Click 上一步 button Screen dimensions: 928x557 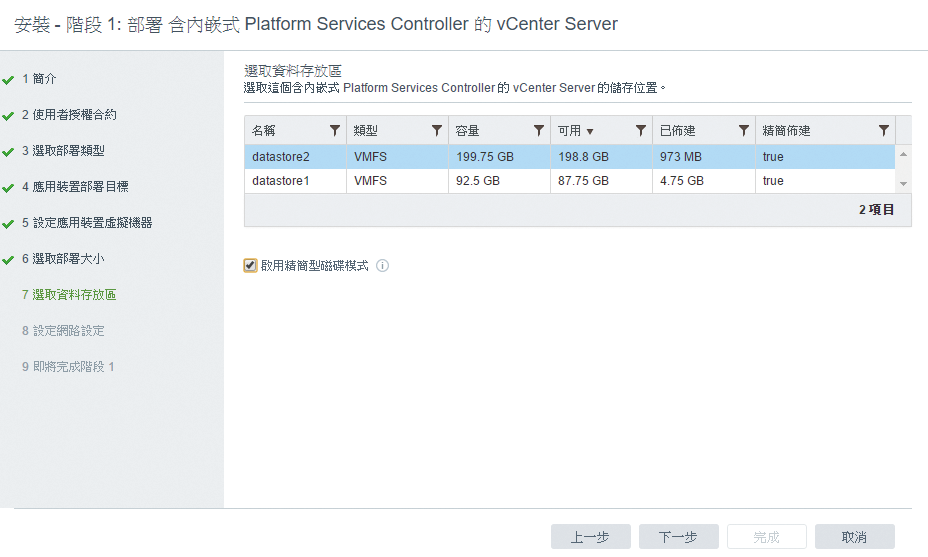(x=591, y=537)
